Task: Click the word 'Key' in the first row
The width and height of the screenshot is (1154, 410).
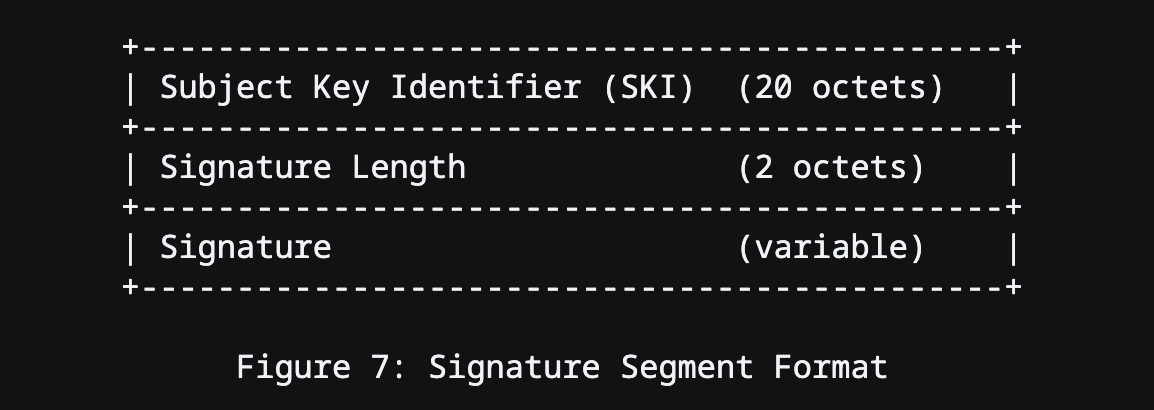Action: [341, 88]
